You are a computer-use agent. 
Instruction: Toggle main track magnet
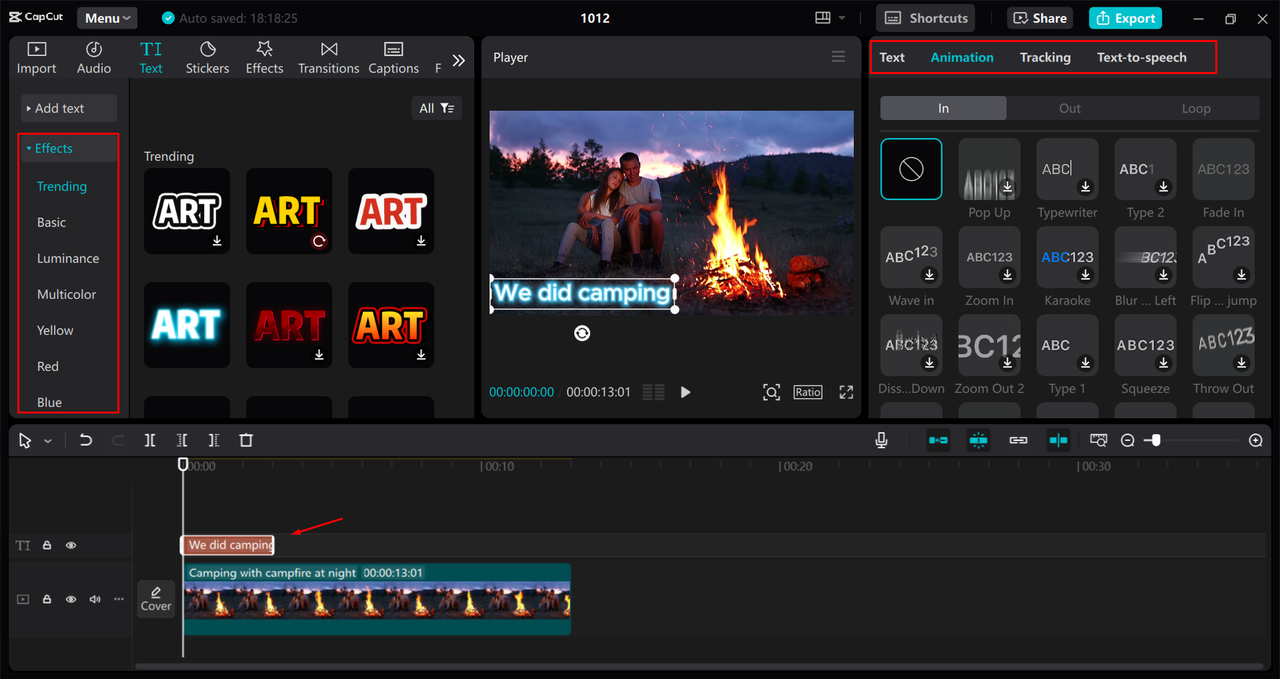pyautogui.click(x=938, y=440)
